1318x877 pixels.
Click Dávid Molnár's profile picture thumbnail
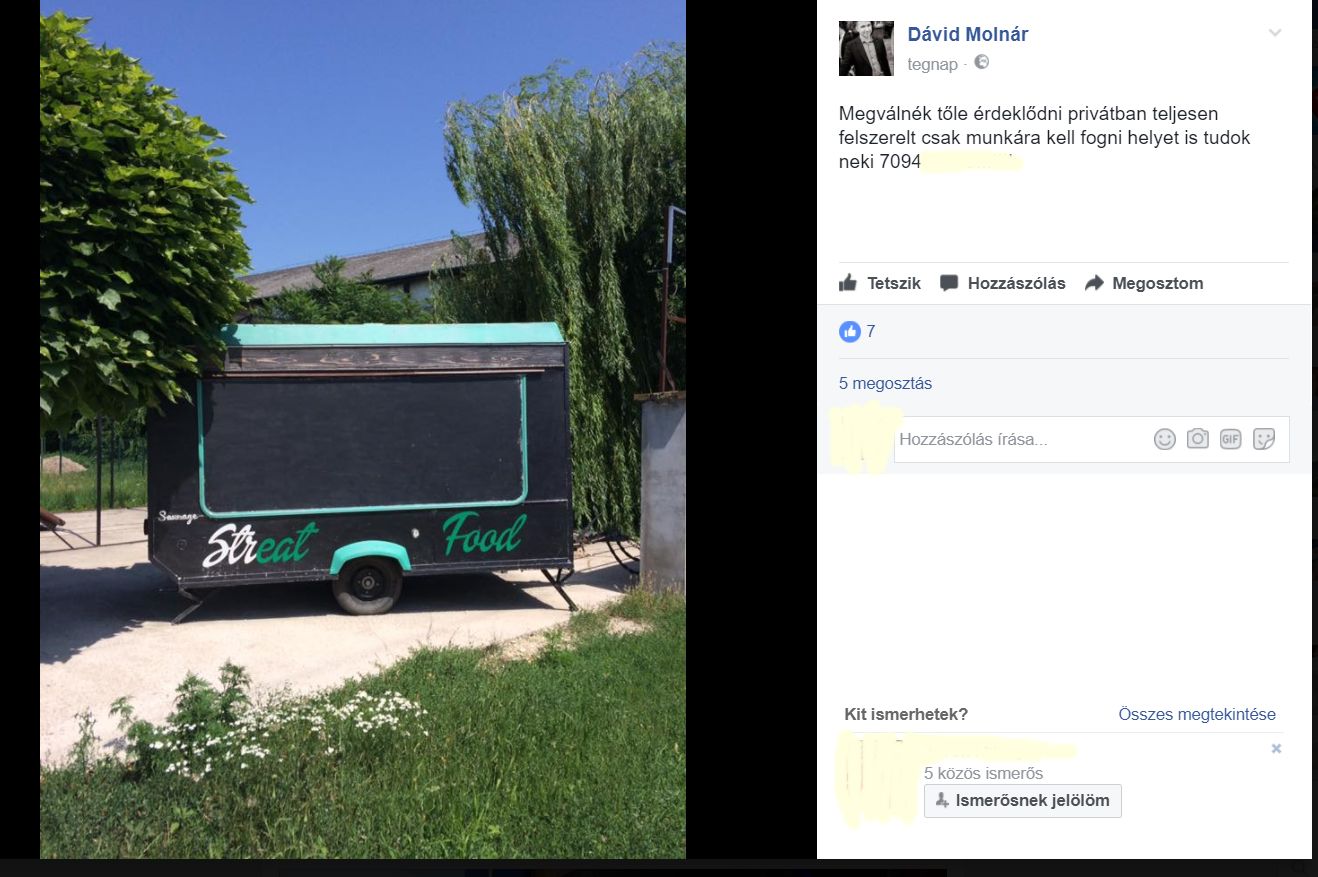[x=866, y=48]
